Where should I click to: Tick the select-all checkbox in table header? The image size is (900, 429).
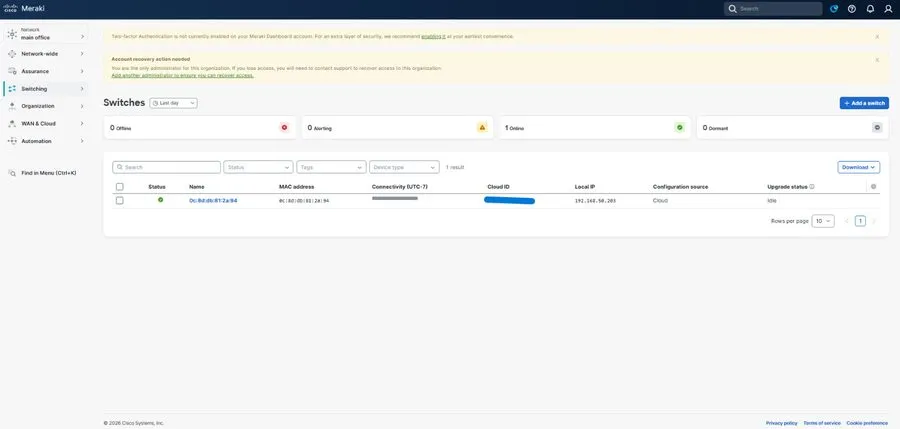(119, 187)
